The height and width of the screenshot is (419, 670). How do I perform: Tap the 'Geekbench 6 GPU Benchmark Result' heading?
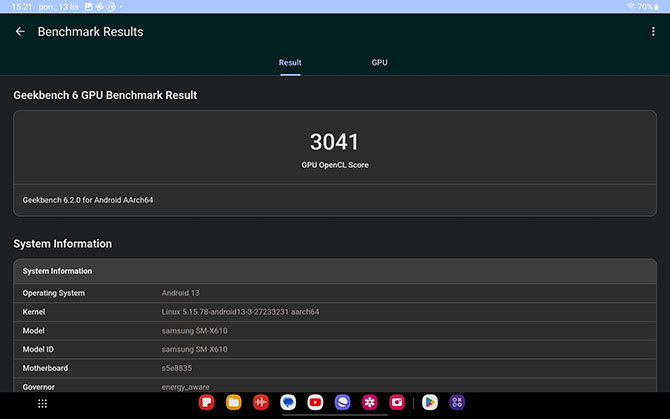click(105, 95)
